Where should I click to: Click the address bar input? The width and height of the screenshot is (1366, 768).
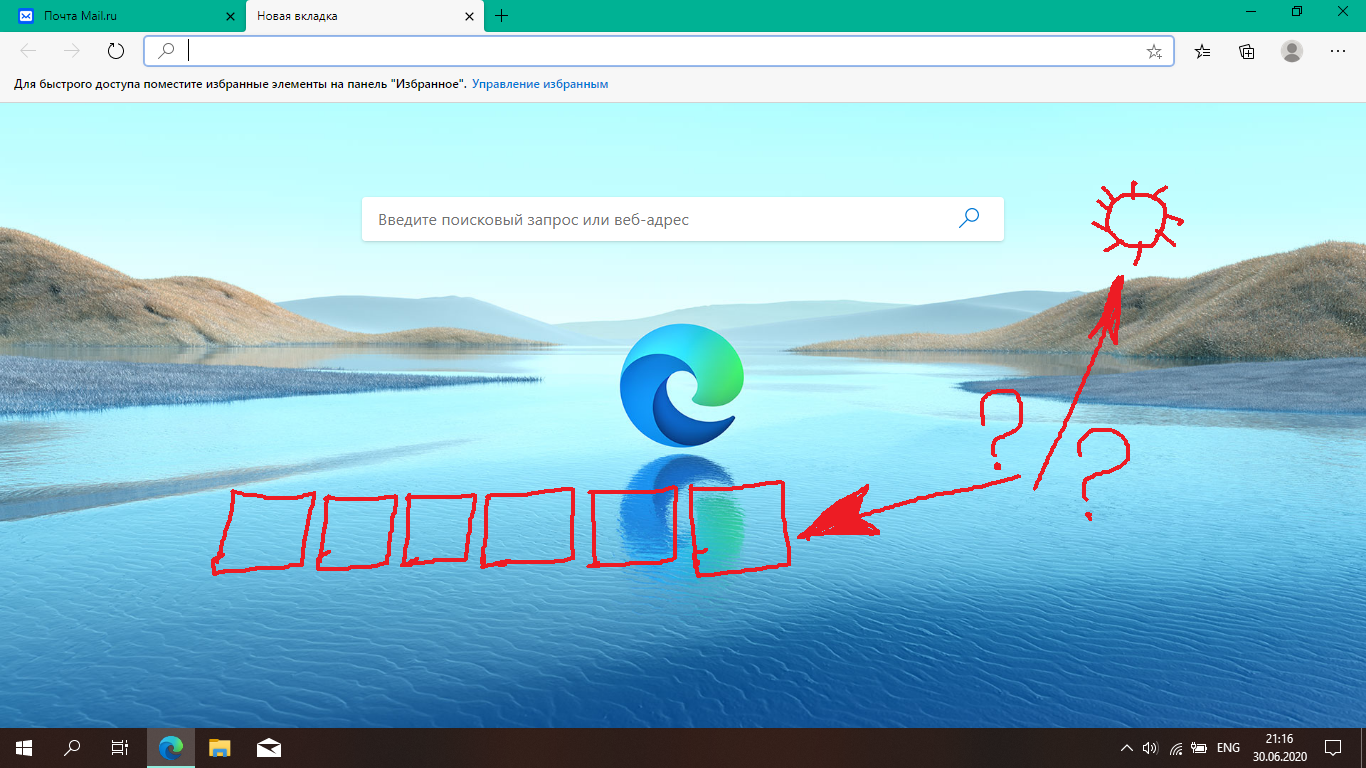(660, 51)
